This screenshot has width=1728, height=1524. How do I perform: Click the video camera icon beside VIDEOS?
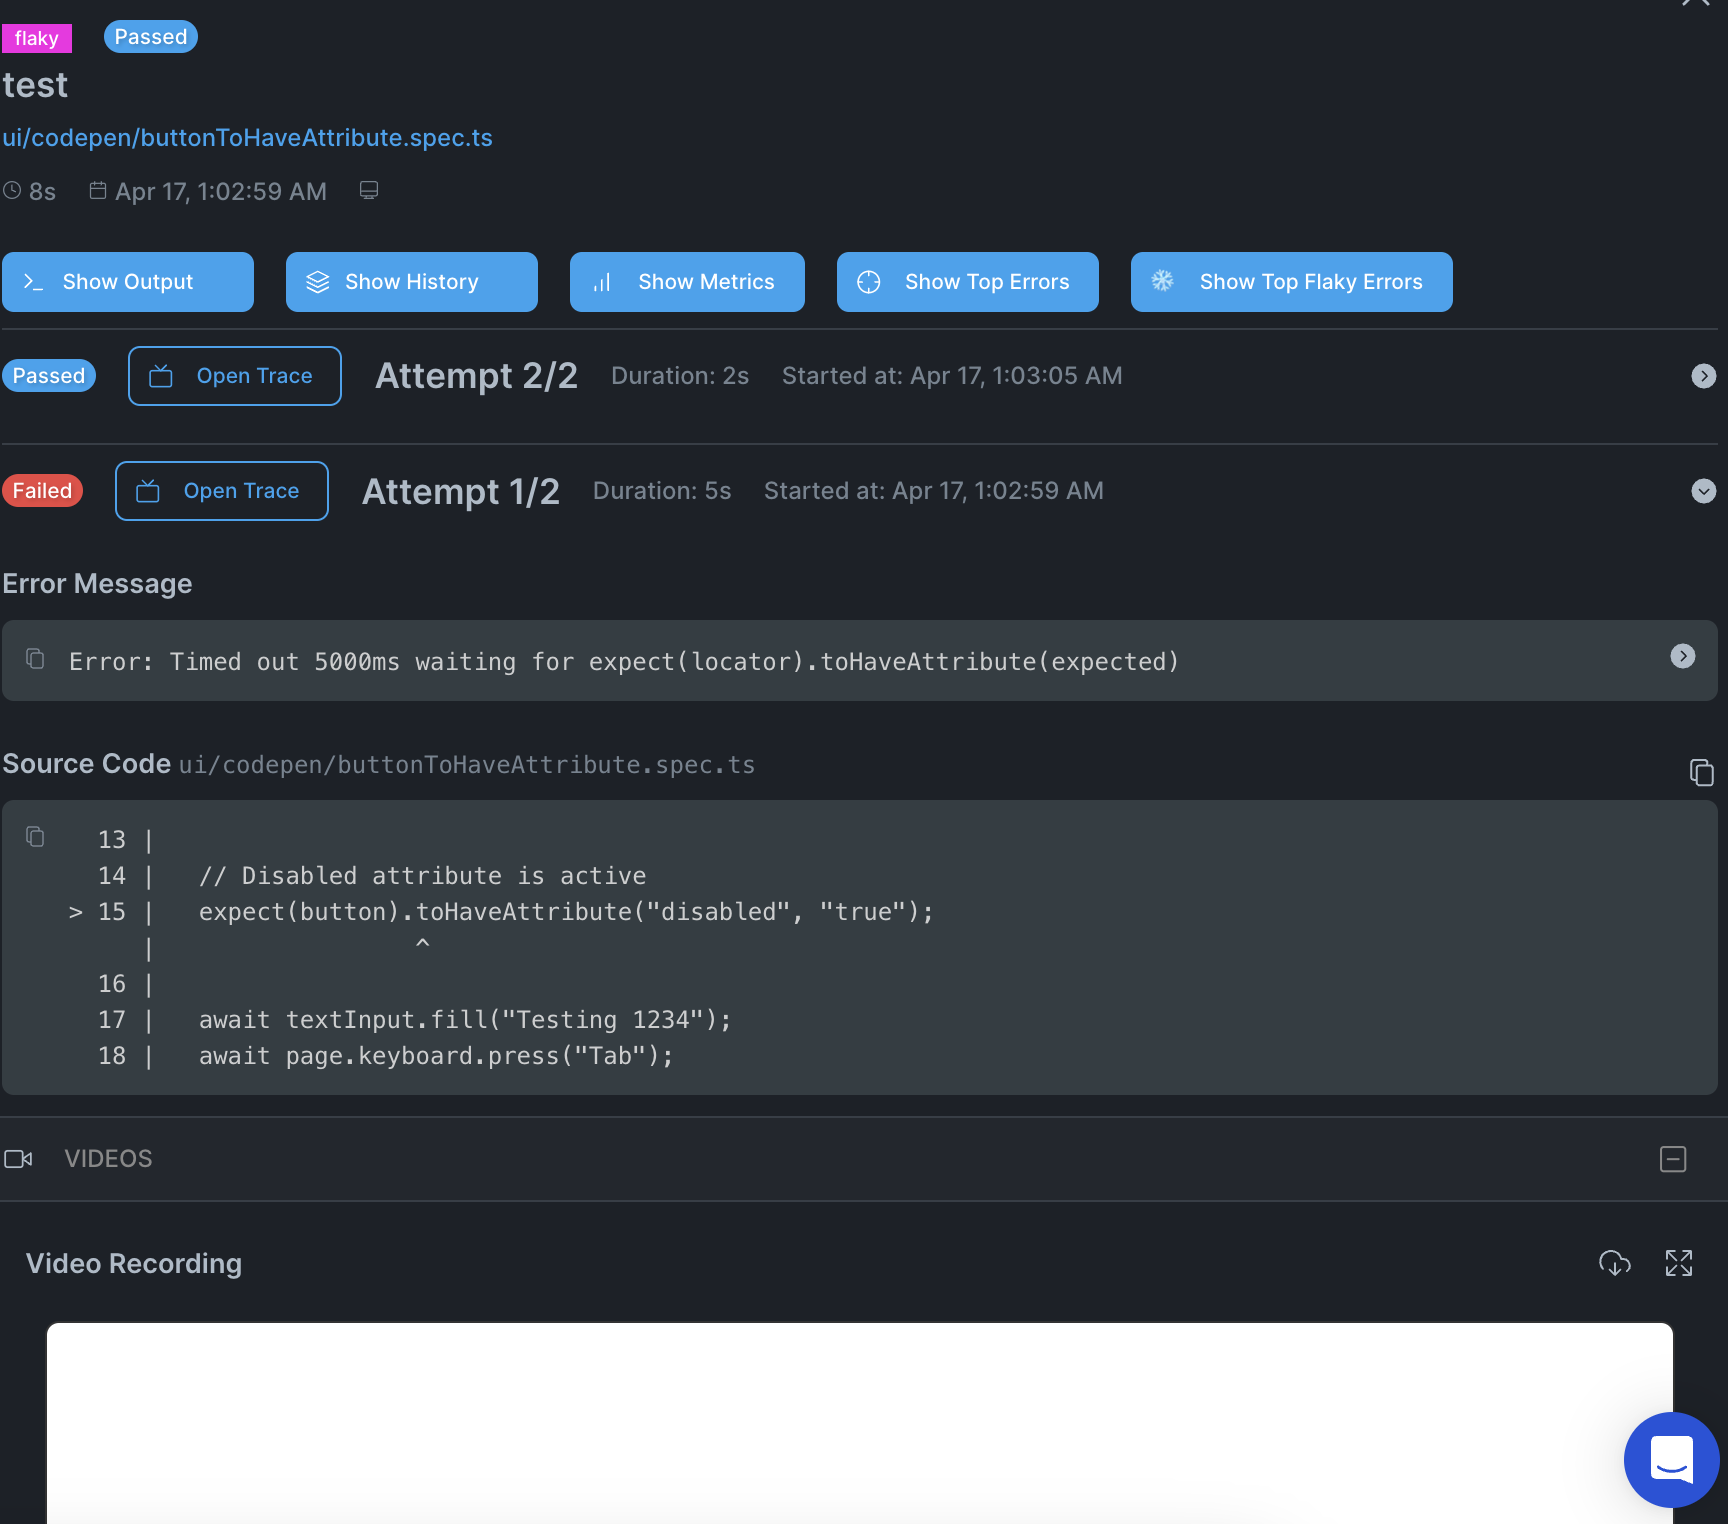coord(19,1158)
